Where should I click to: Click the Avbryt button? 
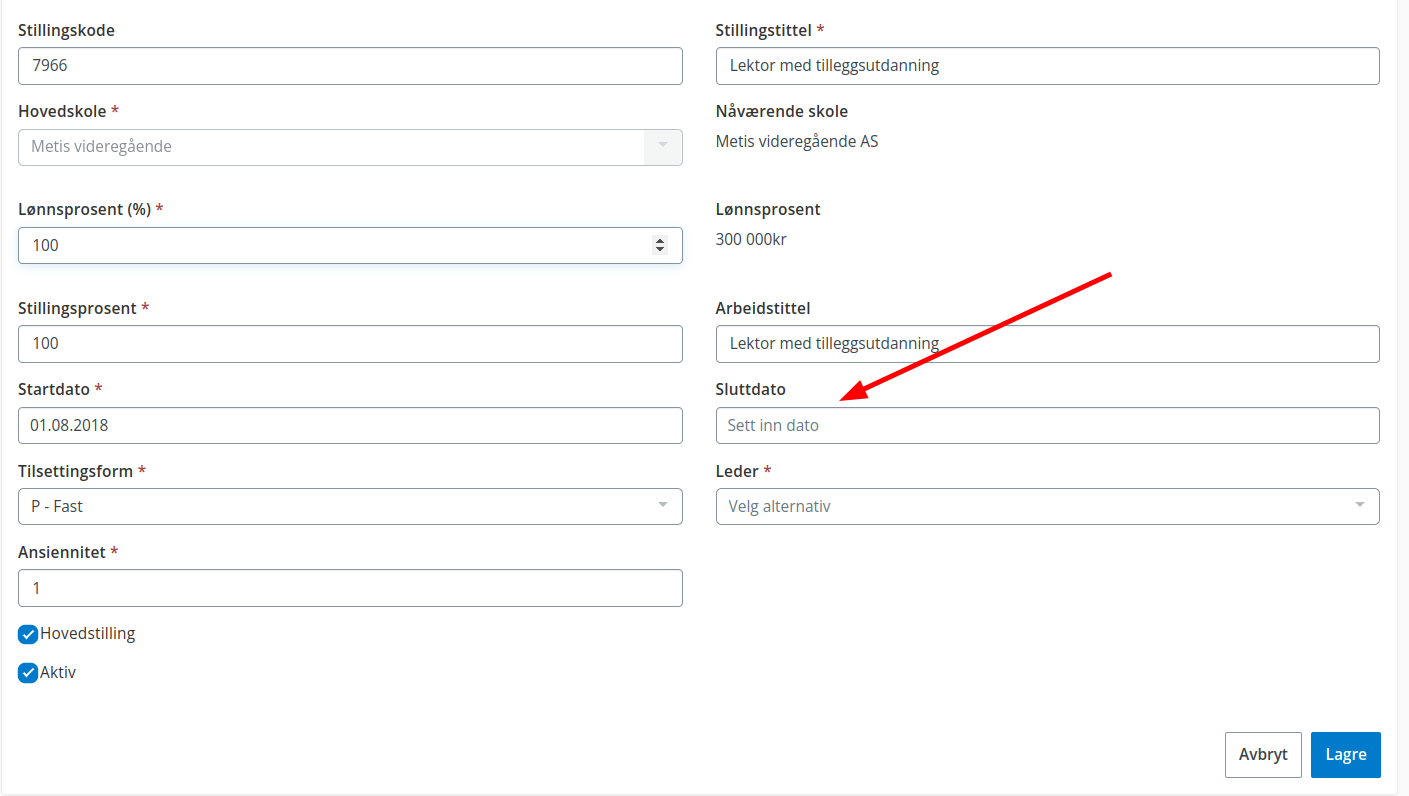pyautogui.click(x=1263, y=755)
